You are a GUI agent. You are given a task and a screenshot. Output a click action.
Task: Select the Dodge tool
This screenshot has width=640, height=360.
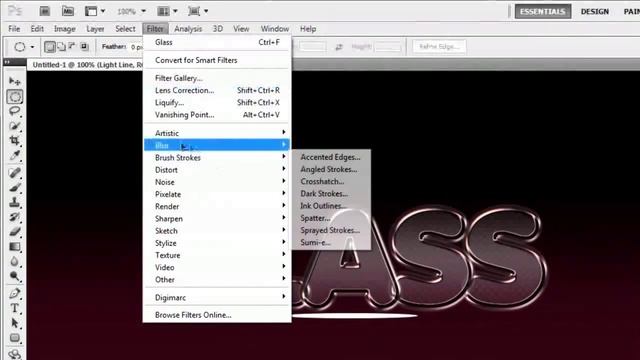(x=15, y=276)
